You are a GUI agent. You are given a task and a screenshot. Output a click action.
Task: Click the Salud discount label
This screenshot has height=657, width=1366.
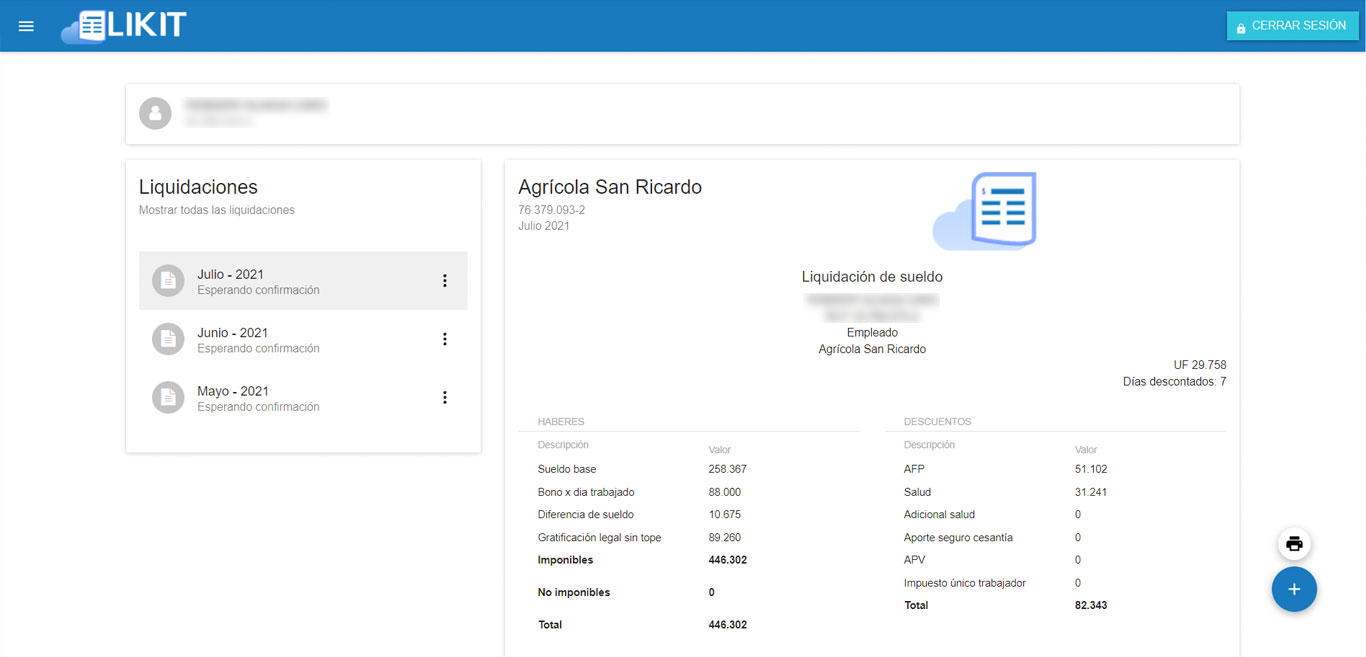(x=918, y=492)
